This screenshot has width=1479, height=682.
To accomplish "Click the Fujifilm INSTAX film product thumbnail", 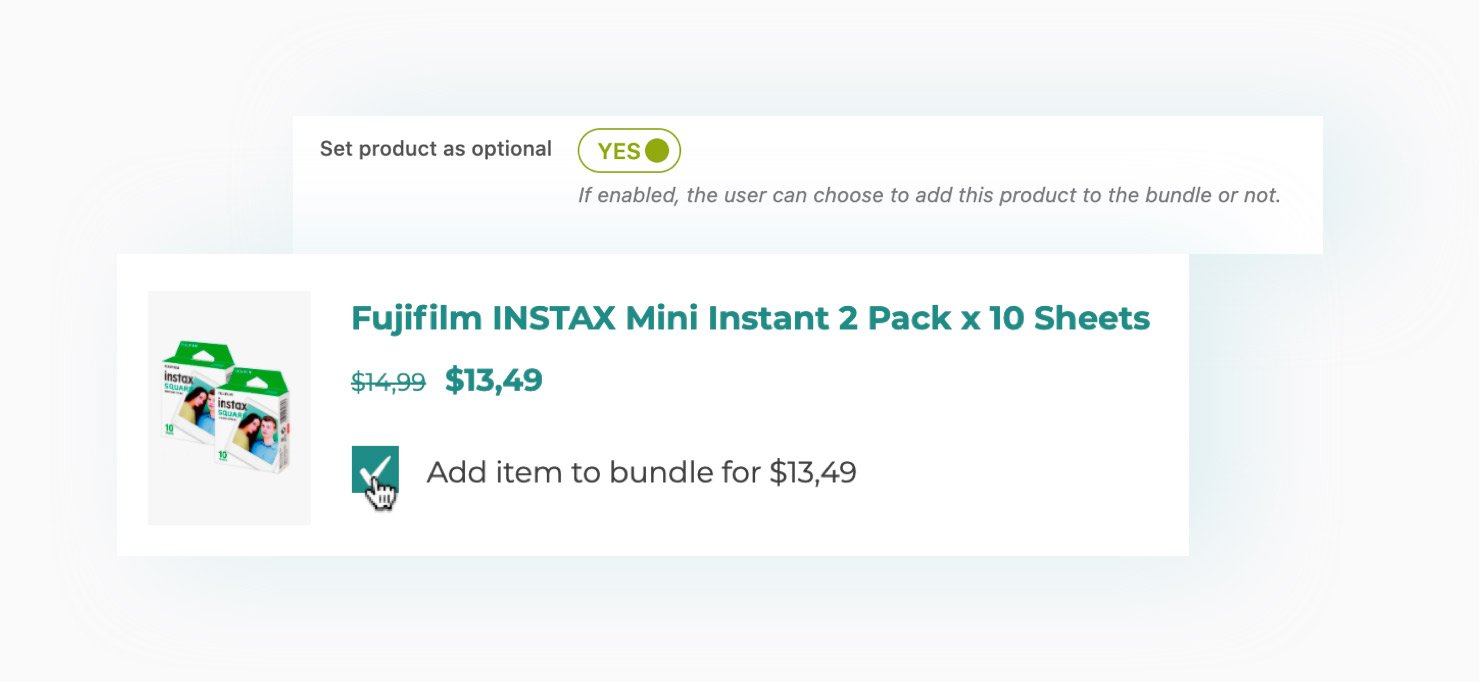I will (x=229, y=407).
